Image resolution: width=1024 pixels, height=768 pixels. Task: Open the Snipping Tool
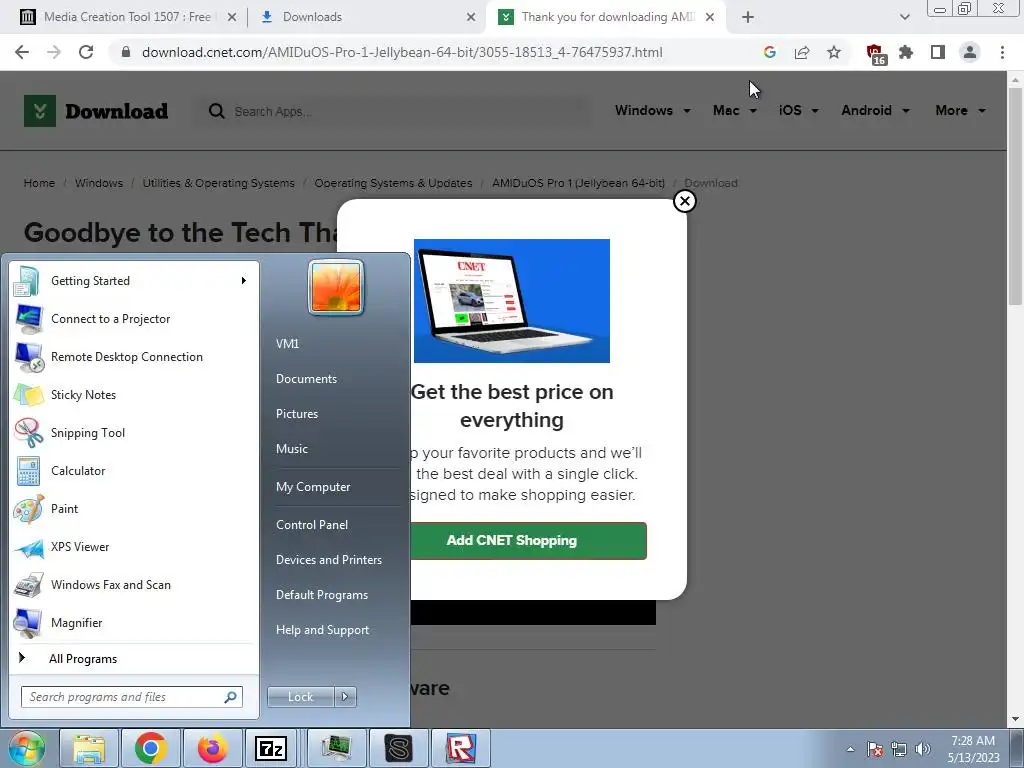click(134, 432)
